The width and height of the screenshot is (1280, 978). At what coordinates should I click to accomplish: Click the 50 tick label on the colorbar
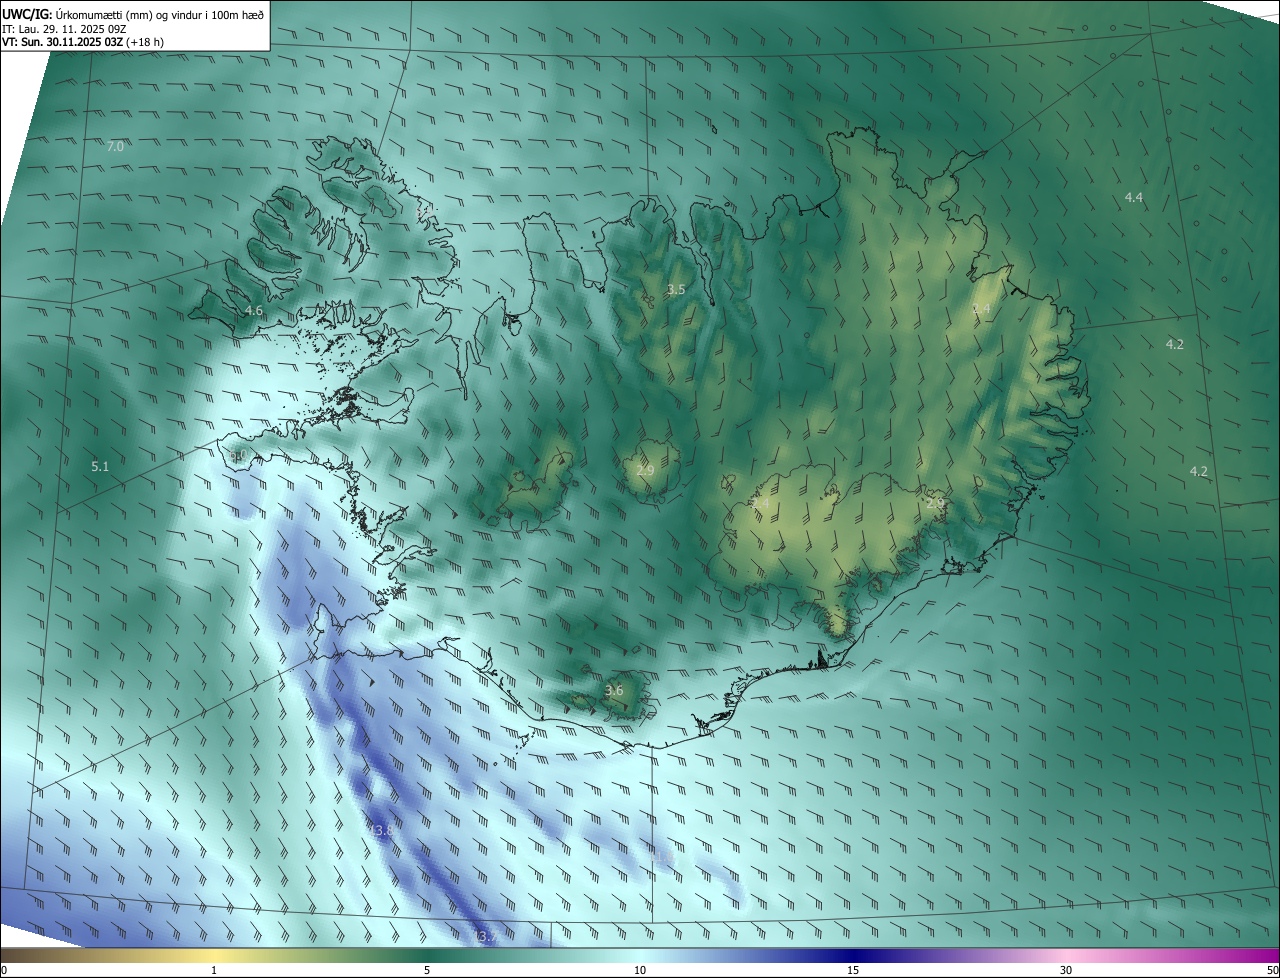(1272, 970)
